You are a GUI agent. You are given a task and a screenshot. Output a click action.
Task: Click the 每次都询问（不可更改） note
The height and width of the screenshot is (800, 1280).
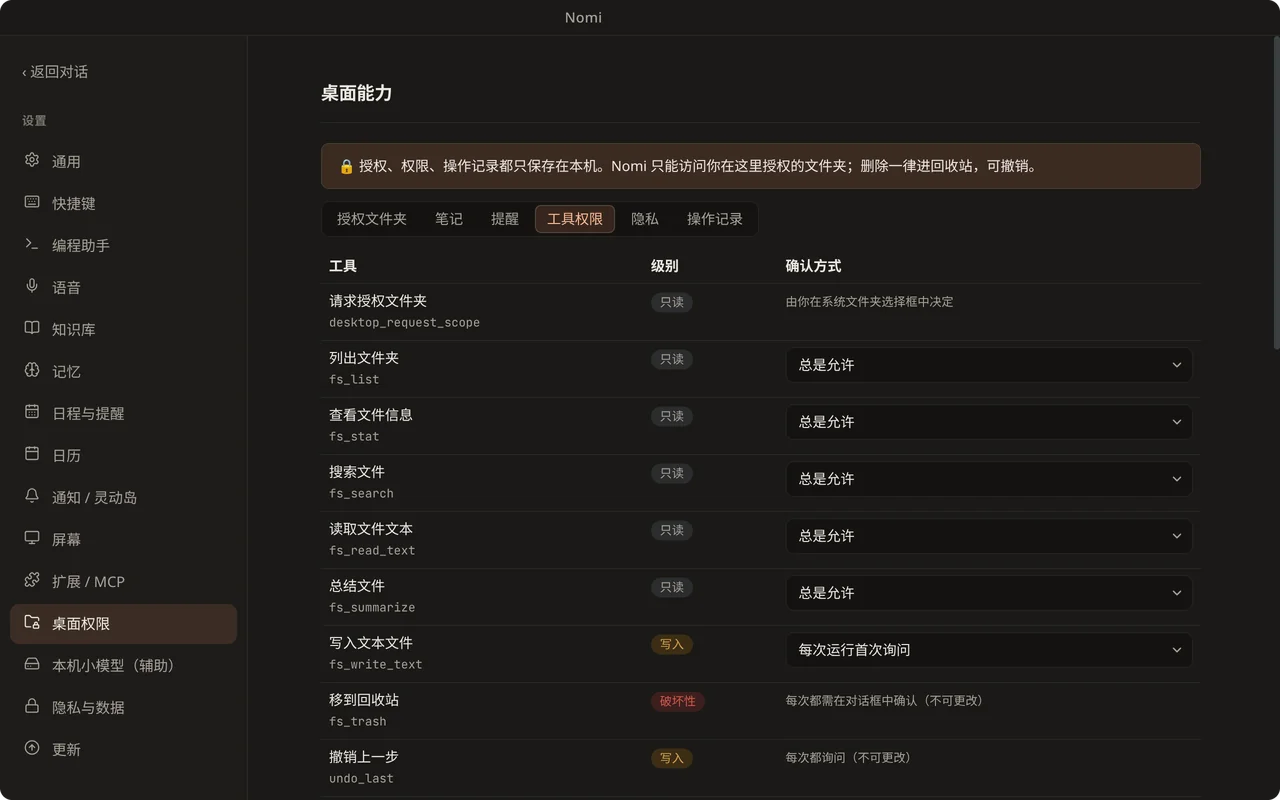click(x=848, y=757)
